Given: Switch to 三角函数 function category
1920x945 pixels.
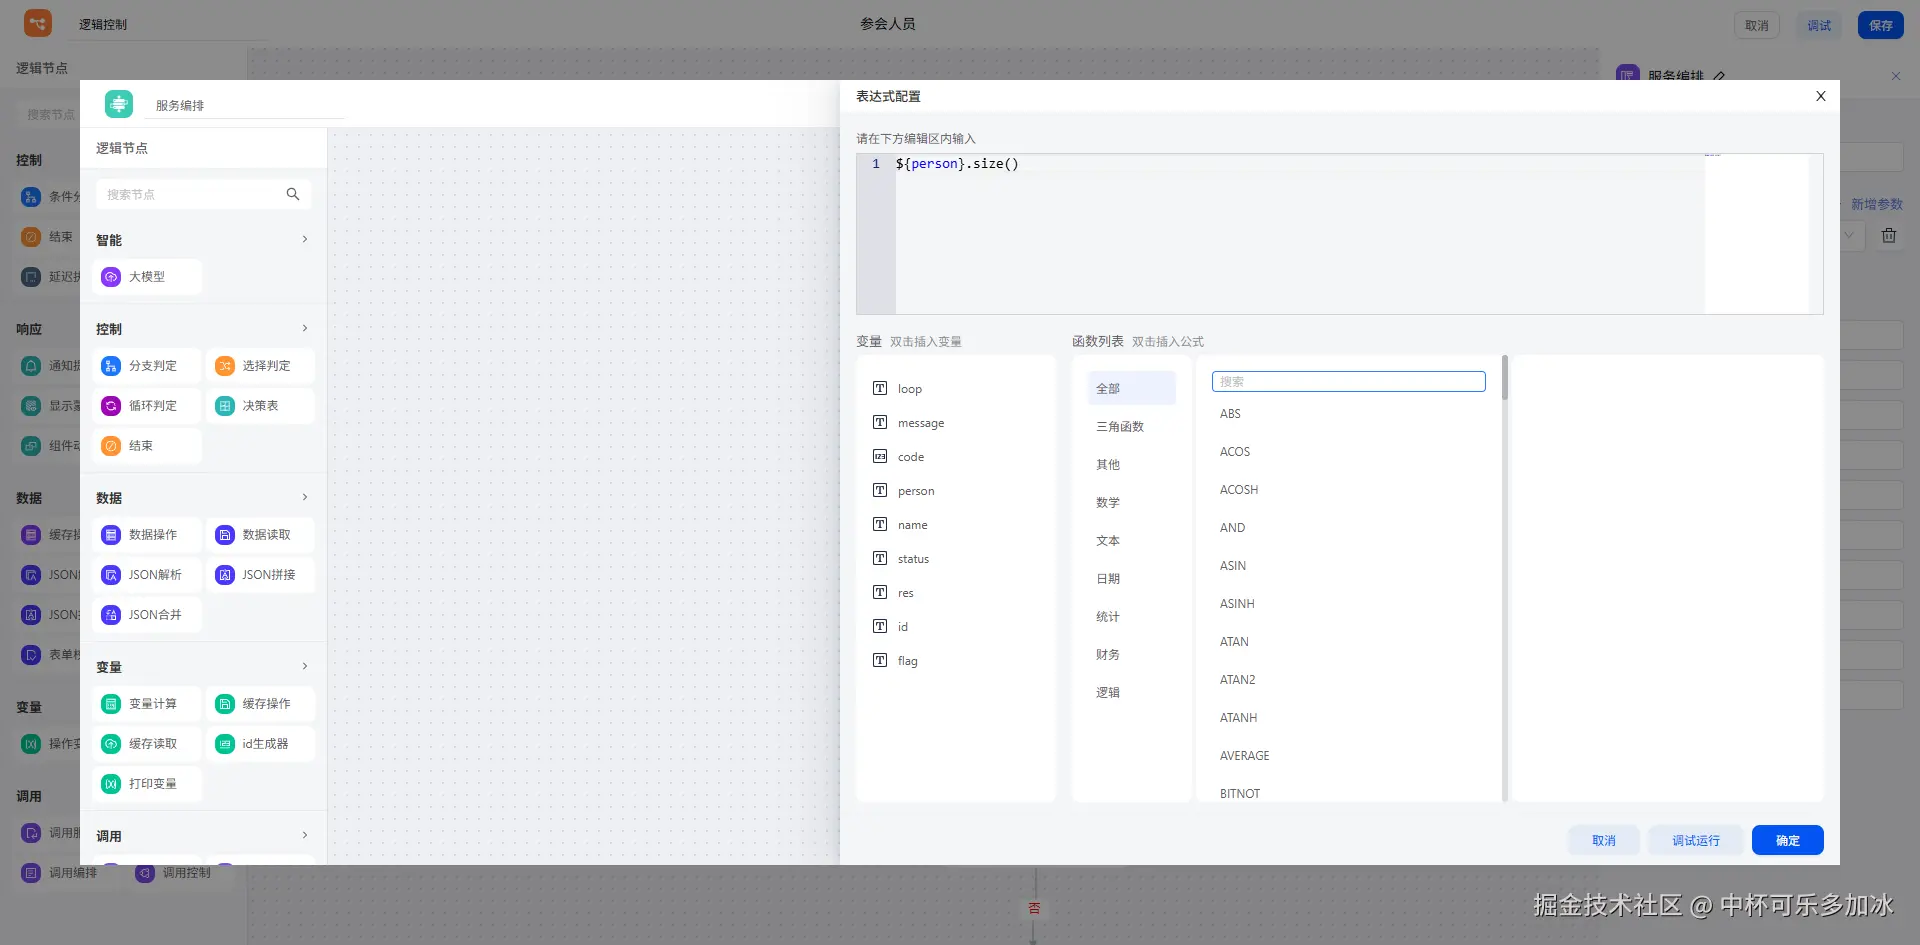Looking at the screenshot, I should [1120, 427].
